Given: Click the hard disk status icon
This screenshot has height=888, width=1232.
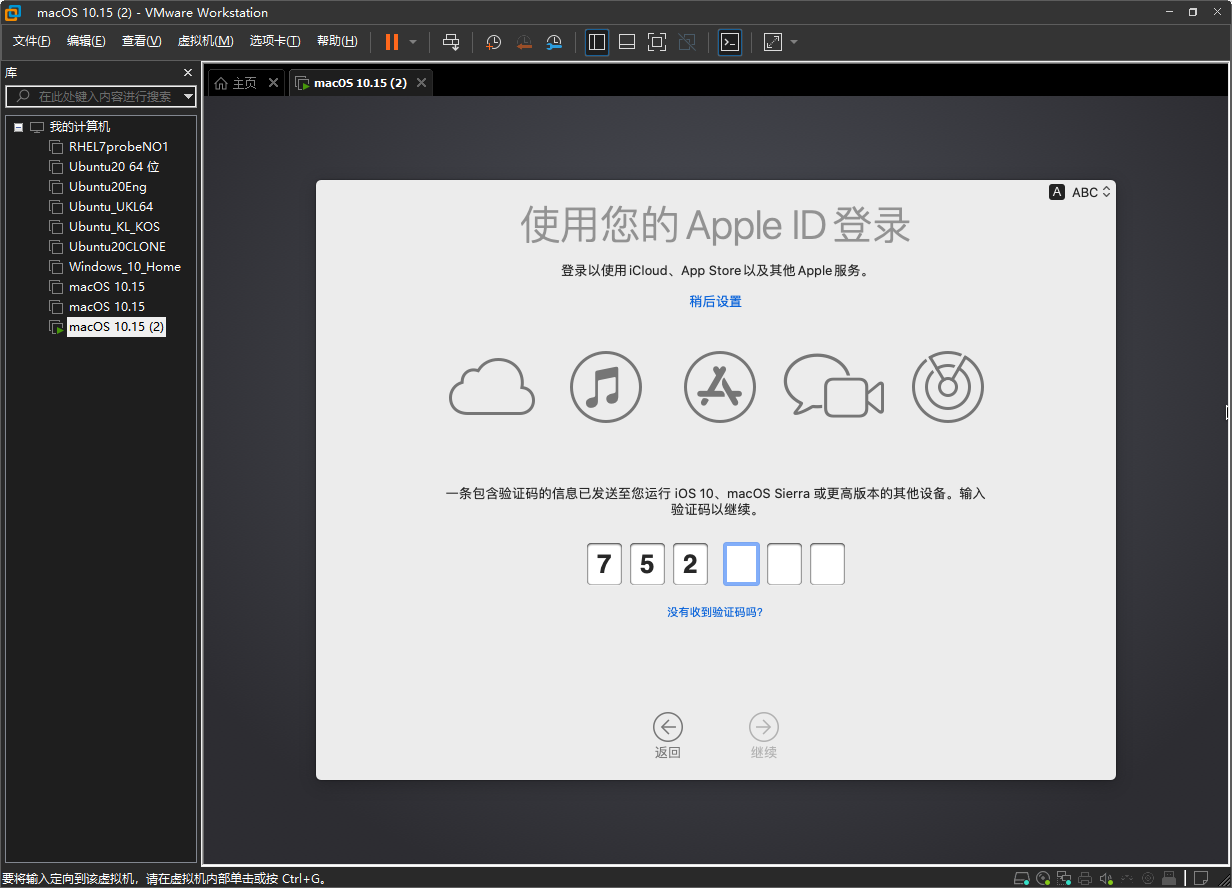Looking at the screenshot, I should click(x=1022, y=877).
